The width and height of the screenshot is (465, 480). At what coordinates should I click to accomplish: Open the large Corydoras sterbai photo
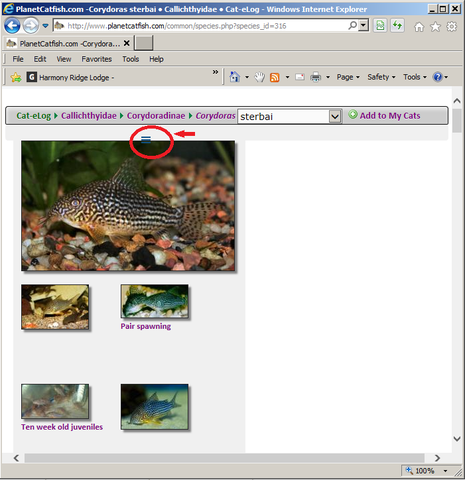(128, 206)
